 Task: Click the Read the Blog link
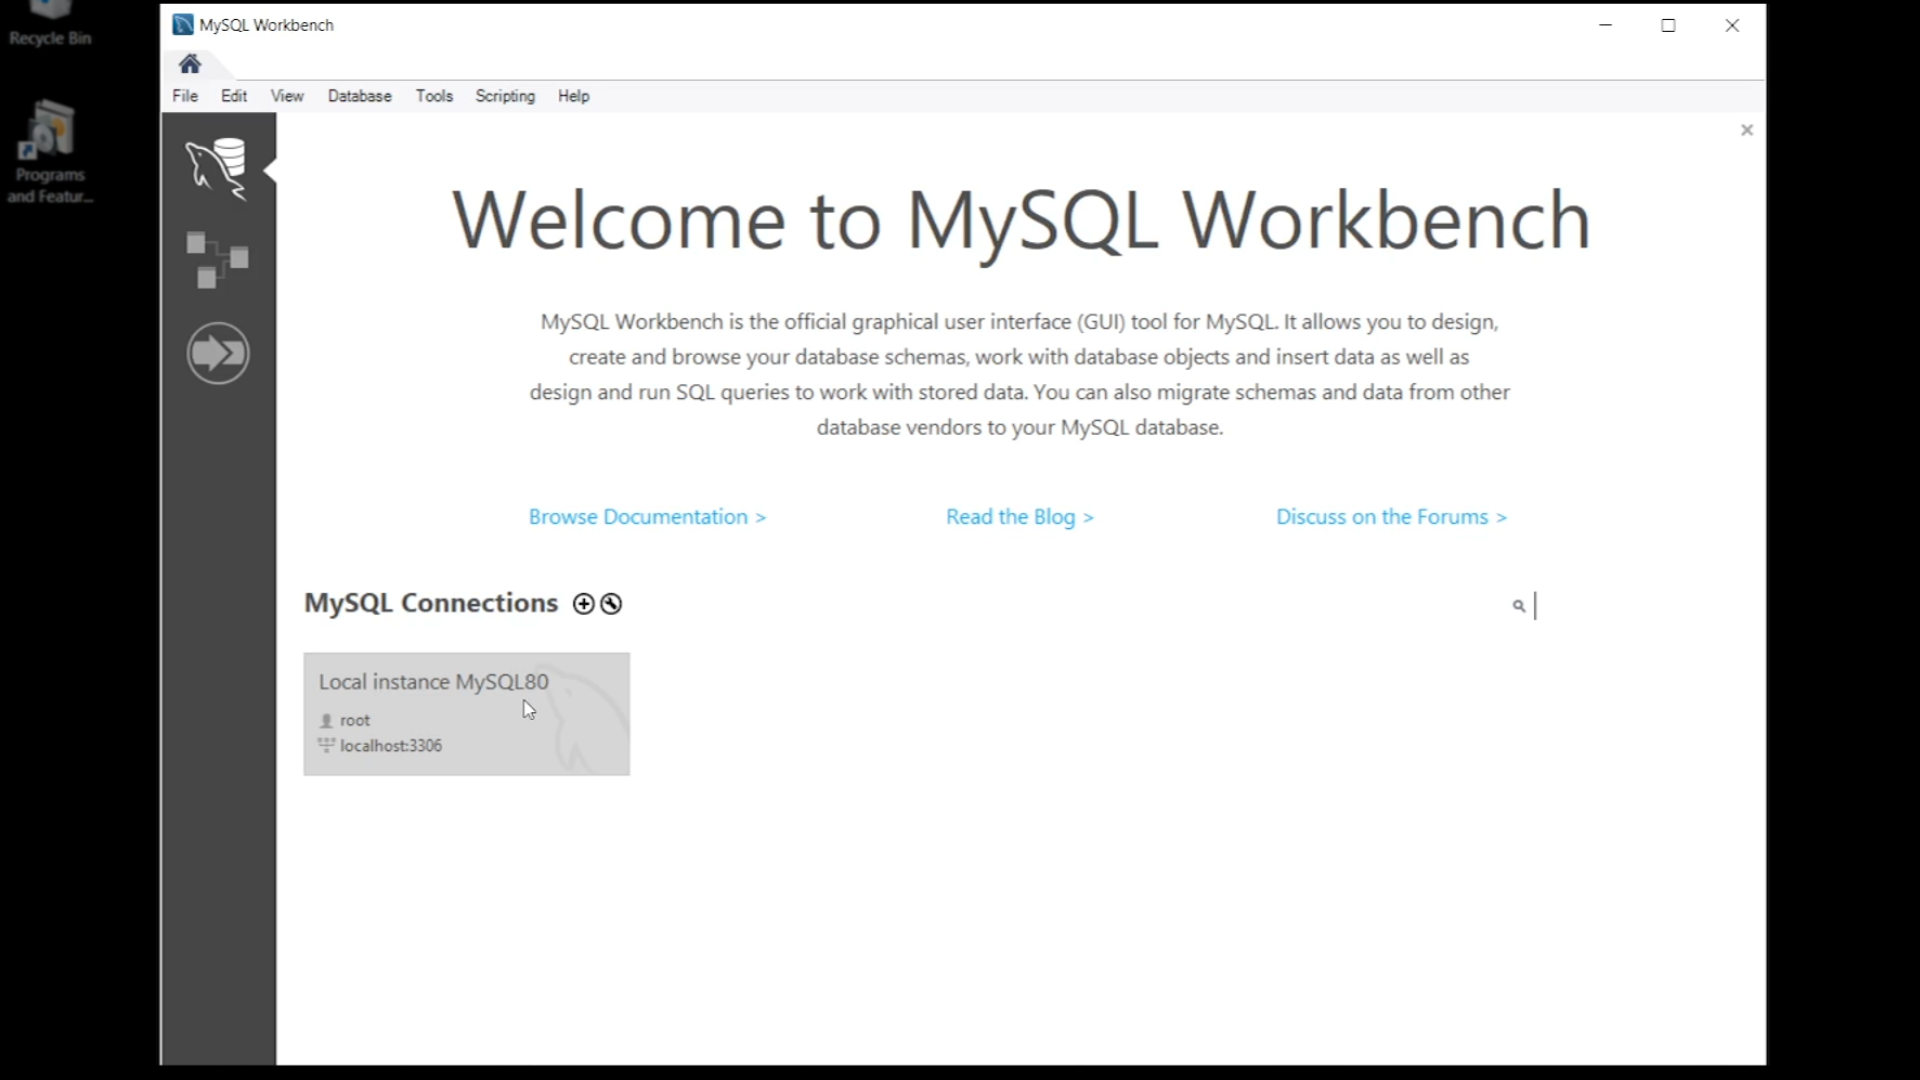point(1019,517)
